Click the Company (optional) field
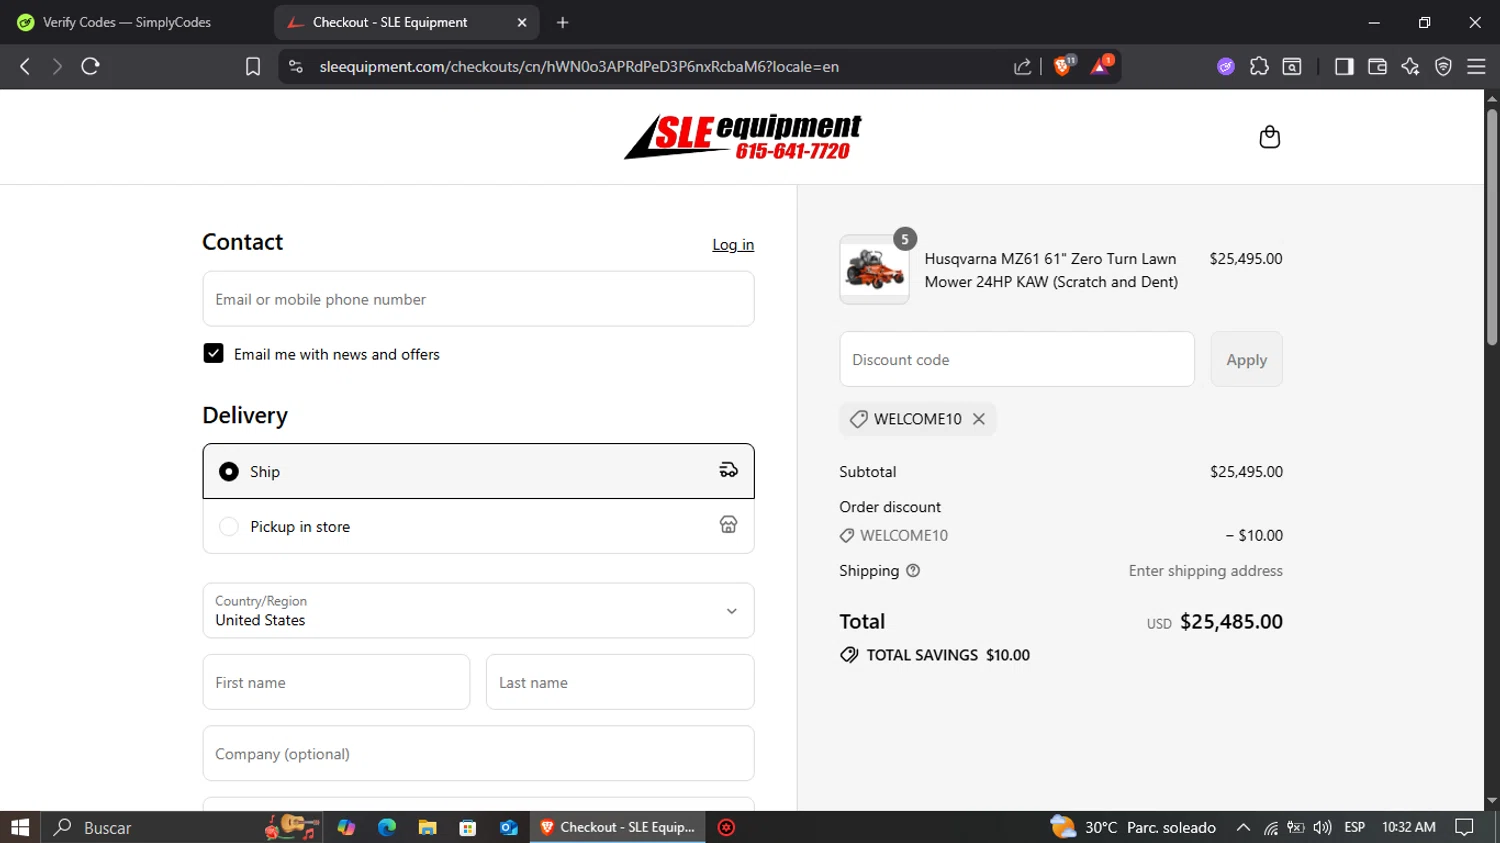Screen dimensions: 1500x843 pos(478,753)
